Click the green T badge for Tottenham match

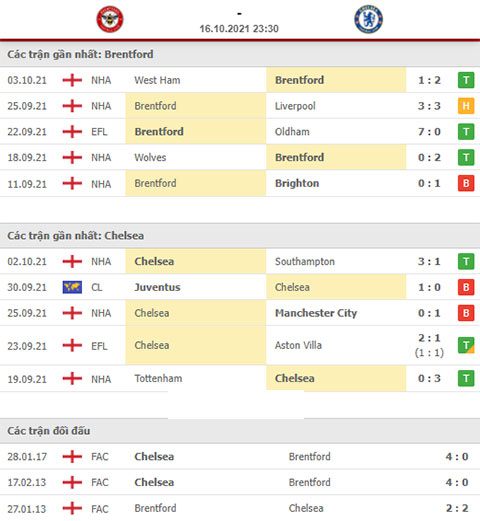click(x=466, y=378)
